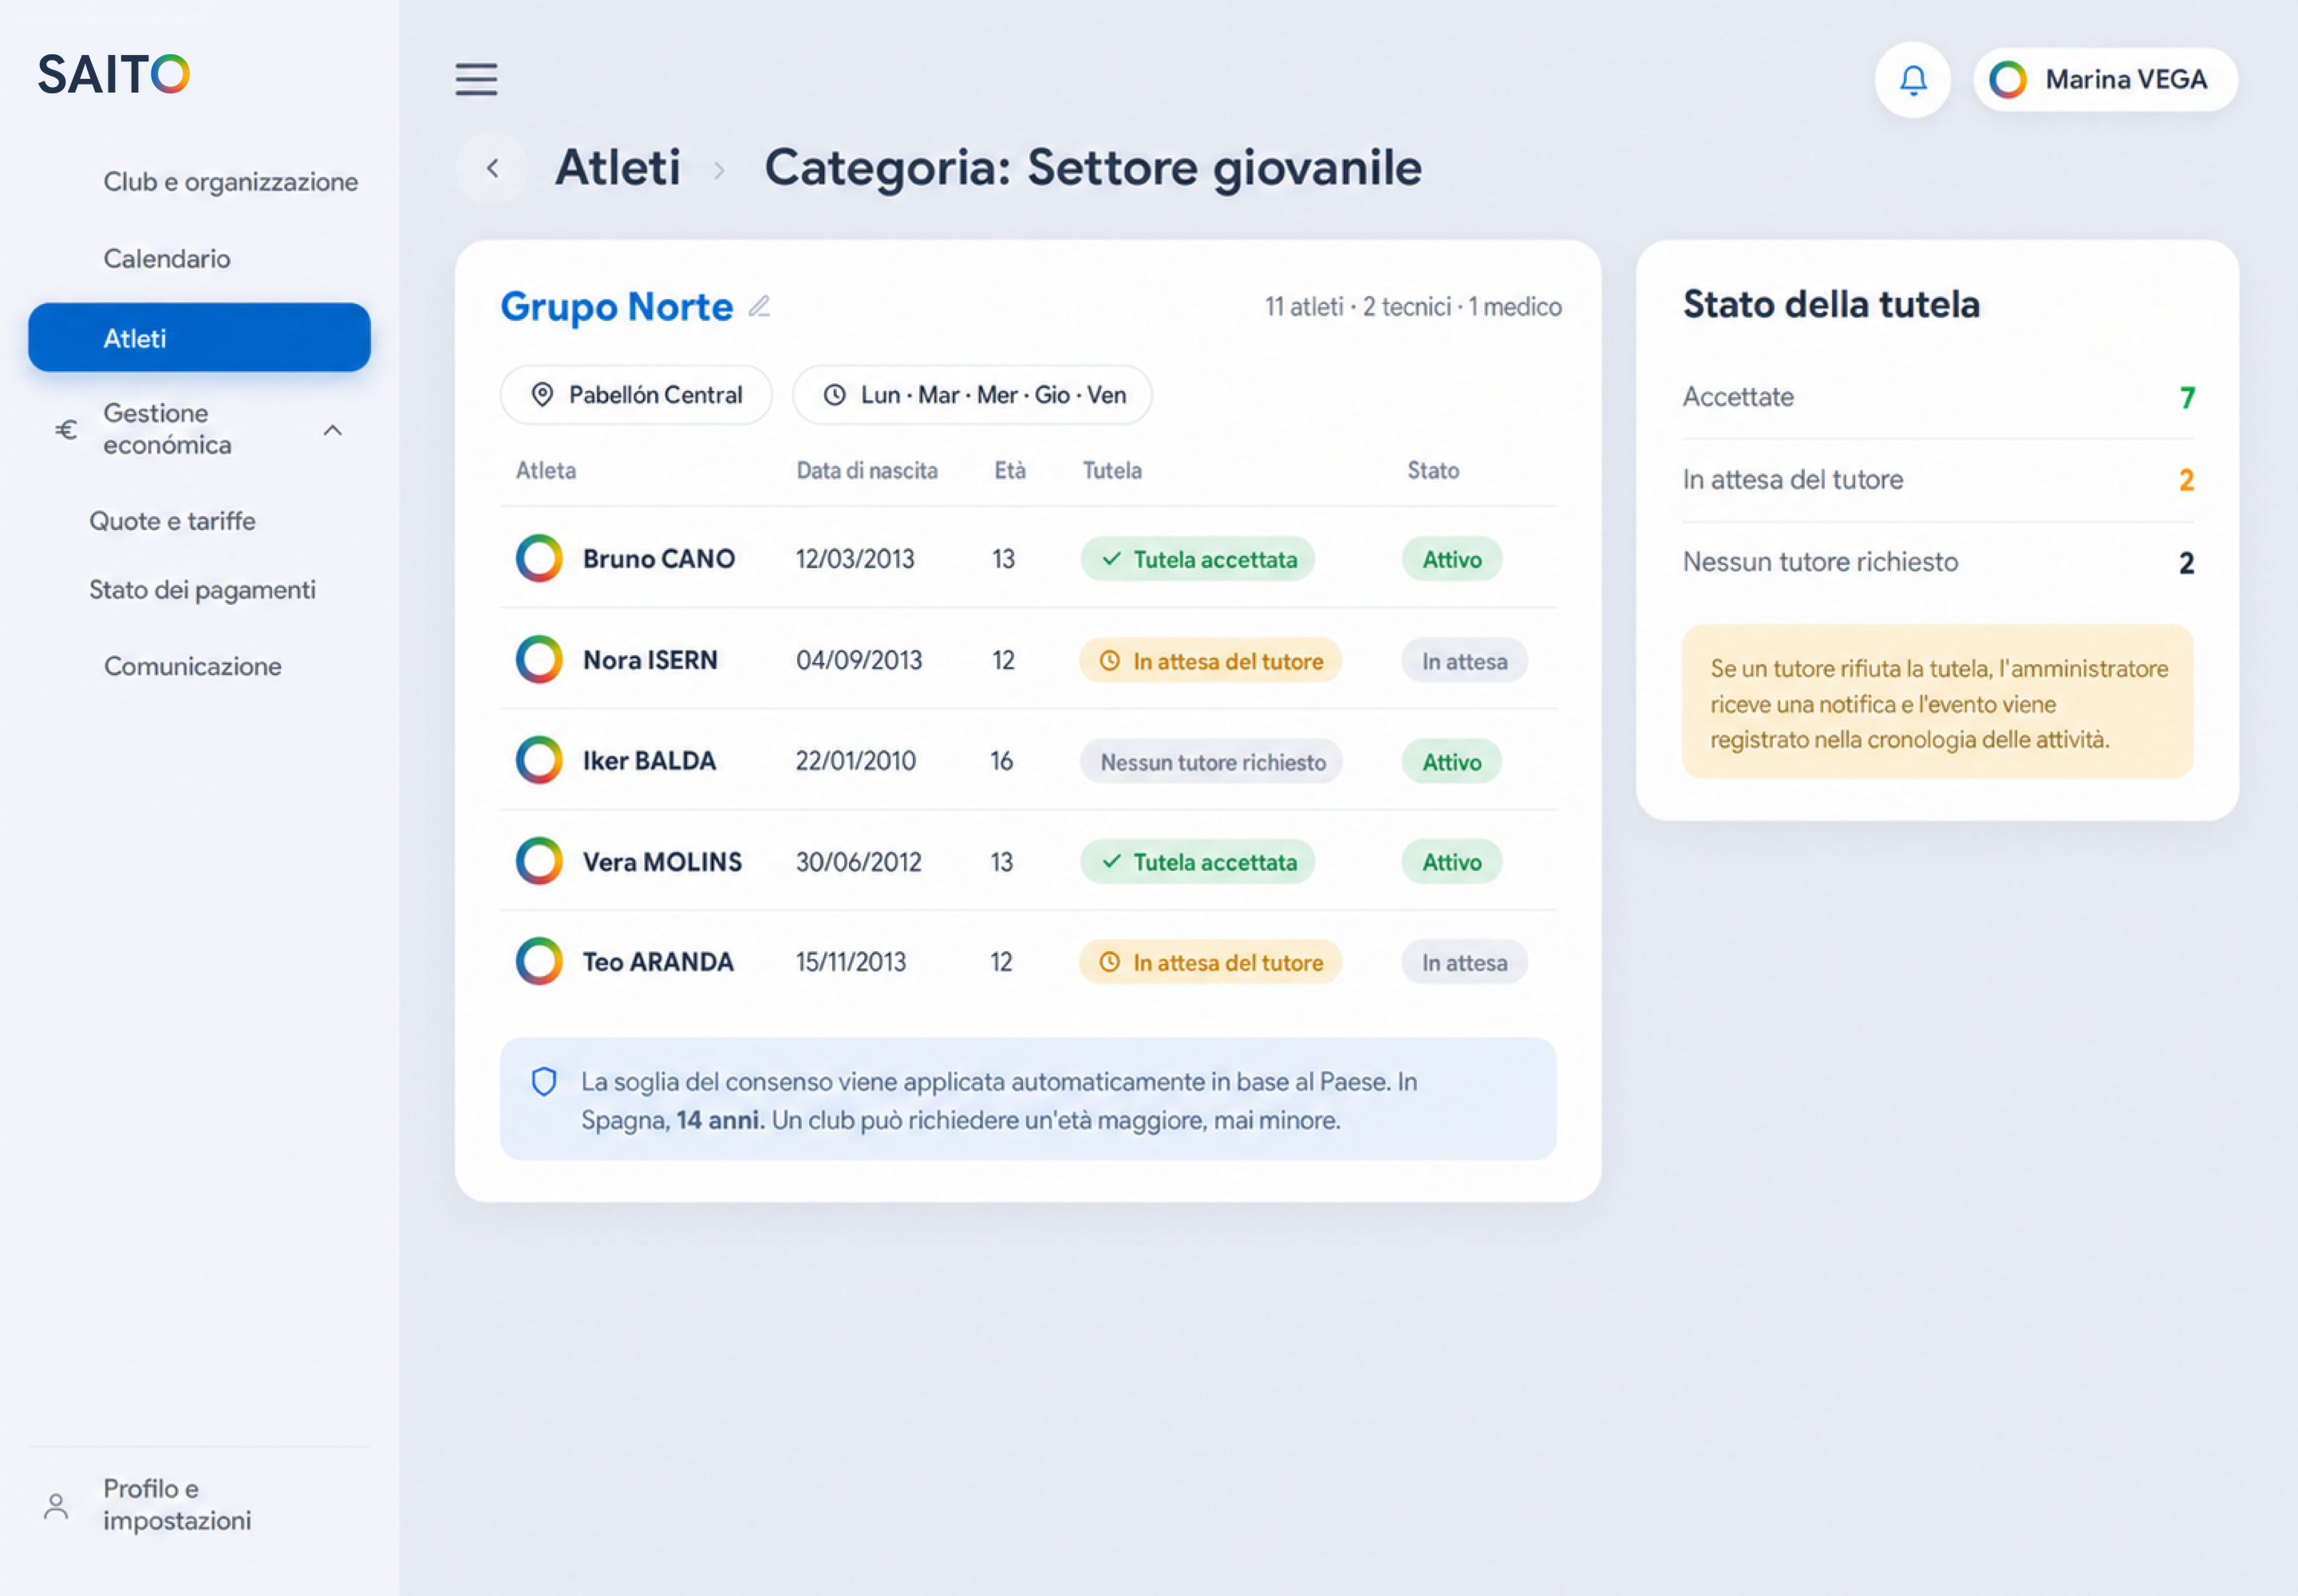Click the back arrow next to Atleti
The image size is (2298, 1596).
(492, 168)
